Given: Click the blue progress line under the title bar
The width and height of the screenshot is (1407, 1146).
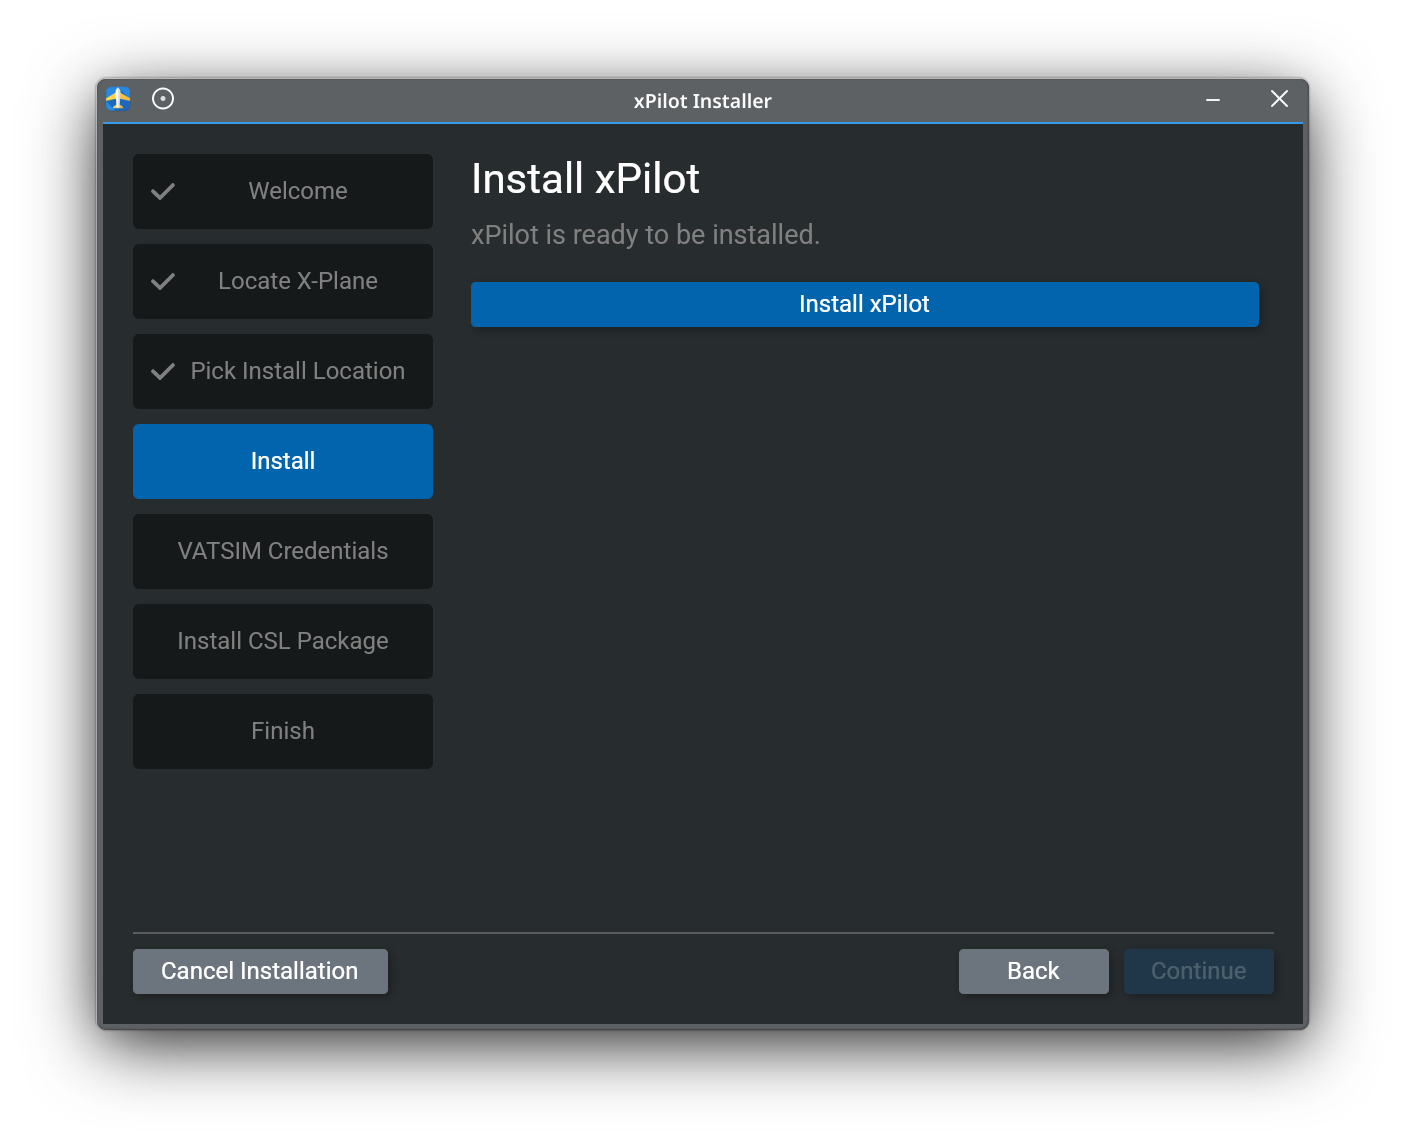Looking at the screenshot, I should (702, 122).
